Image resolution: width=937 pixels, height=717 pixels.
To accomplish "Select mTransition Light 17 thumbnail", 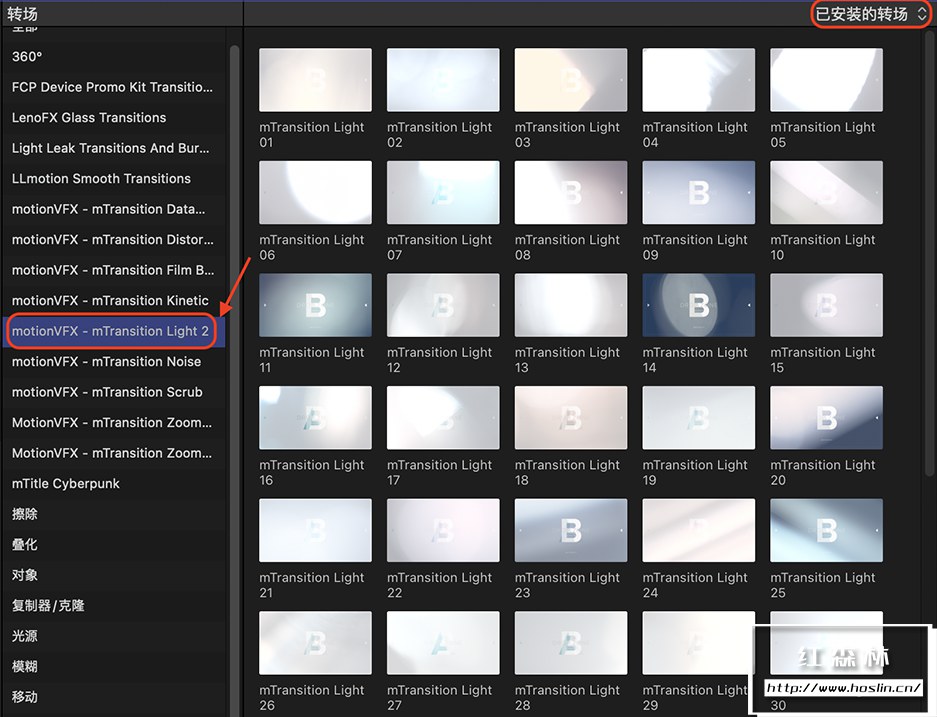I will 443,418.
